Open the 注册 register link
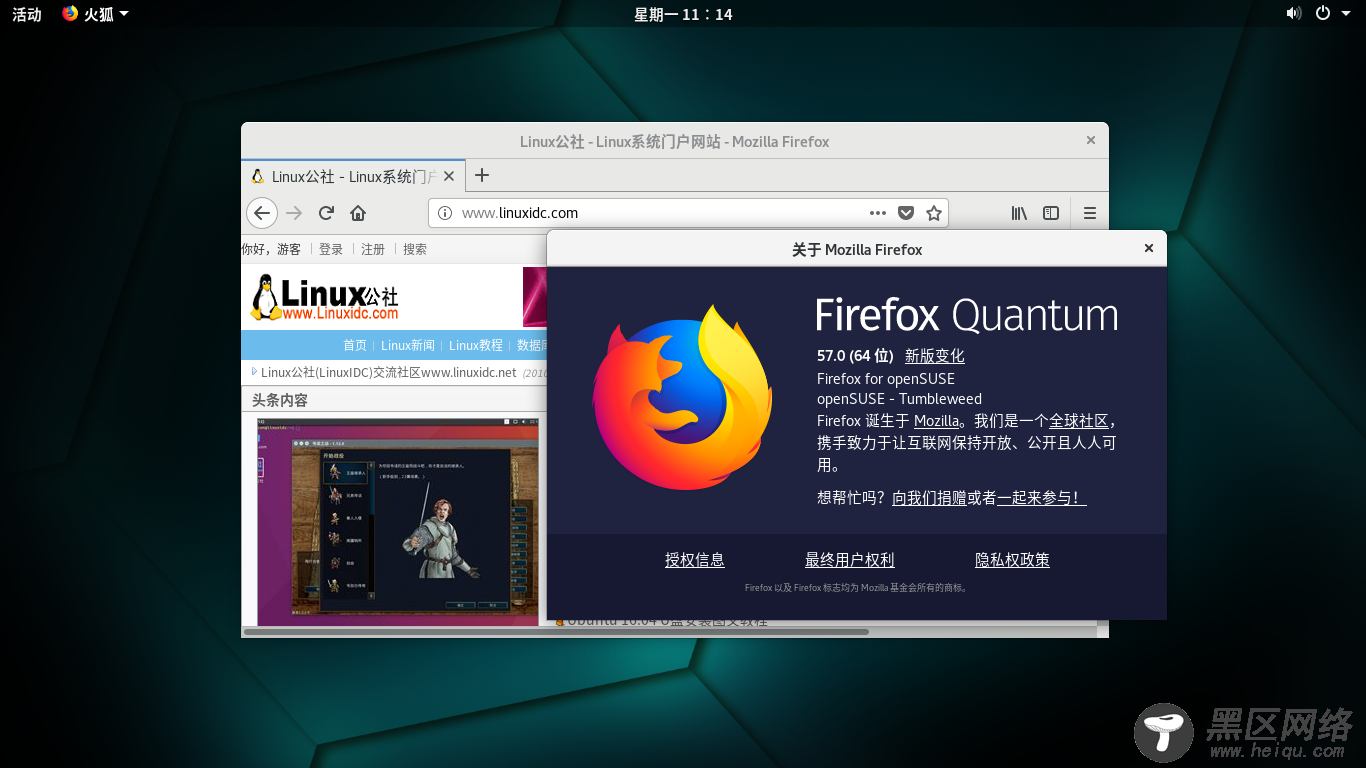The image size is (1366, 768). click(373, 249)
